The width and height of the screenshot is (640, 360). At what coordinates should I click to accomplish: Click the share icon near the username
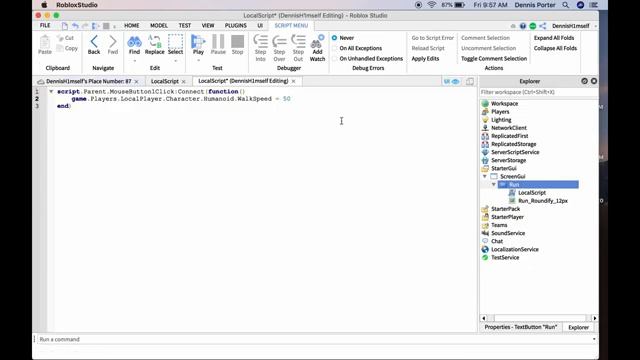[x=542, y=26]
